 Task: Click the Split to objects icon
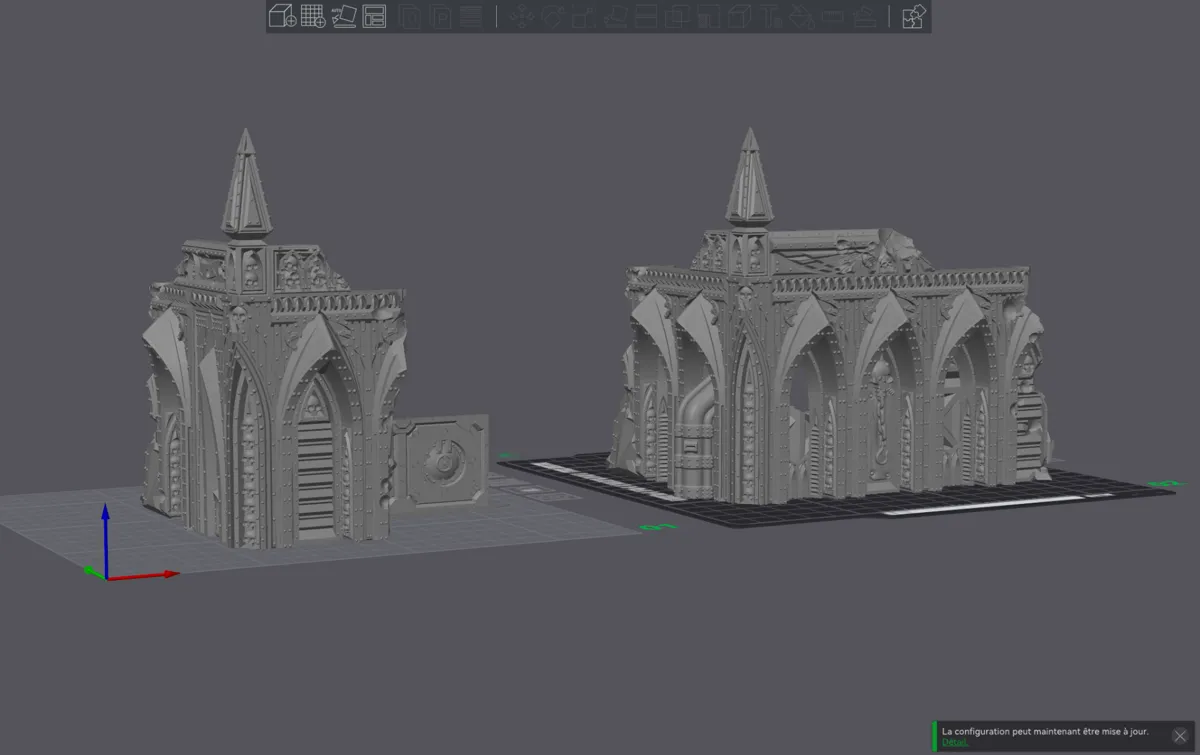coord(409,16)
